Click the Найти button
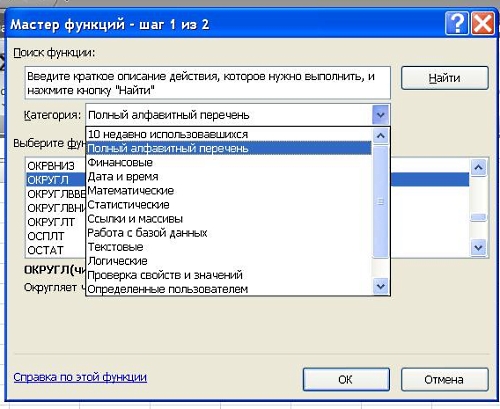Image resolution: width=500 pixels, height=409 pixels. pos(445,78)
